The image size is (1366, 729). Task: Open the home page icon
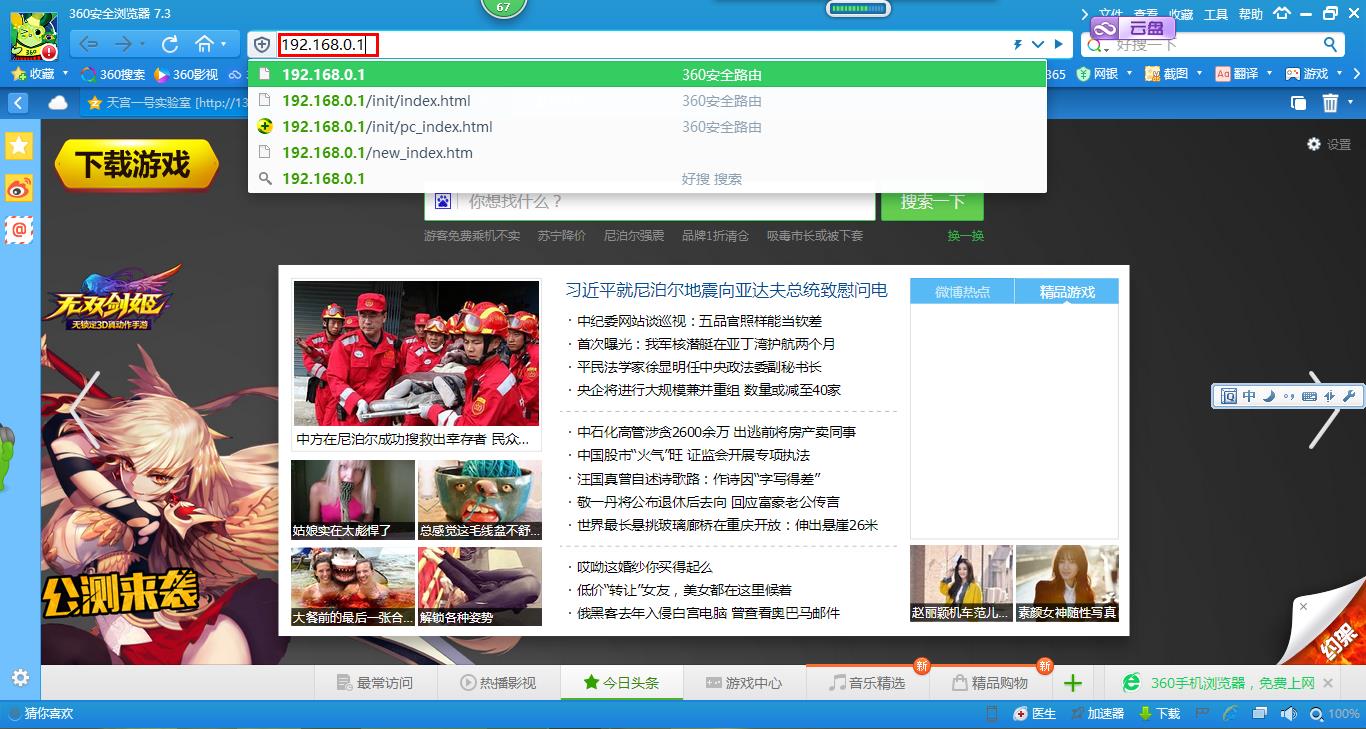(x=204, y=44)
